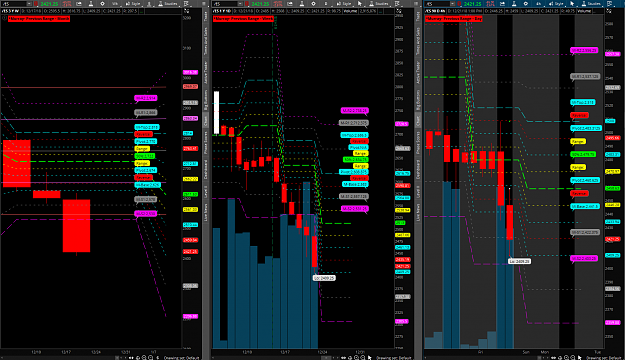
Task: Click red link clip icon in right chart
Action: click(459, 4)
